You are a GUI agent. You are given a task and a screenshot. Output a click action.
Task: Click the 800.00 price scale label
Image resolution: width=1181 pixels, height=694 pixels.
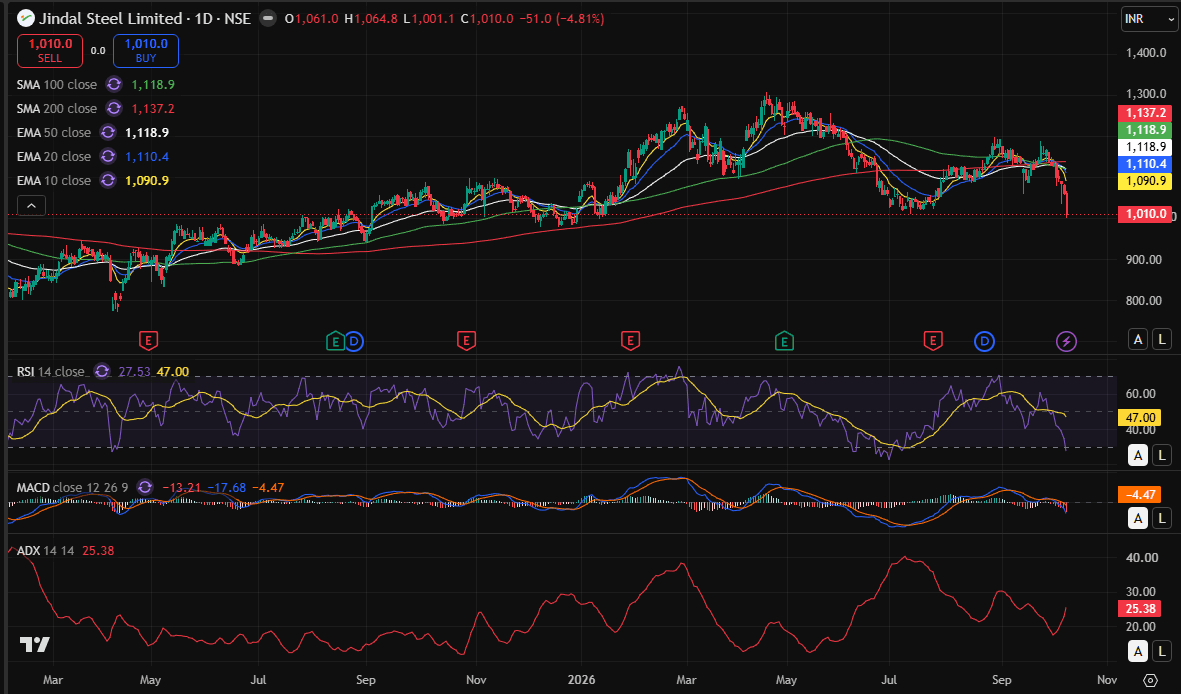tap(1143, 301)
